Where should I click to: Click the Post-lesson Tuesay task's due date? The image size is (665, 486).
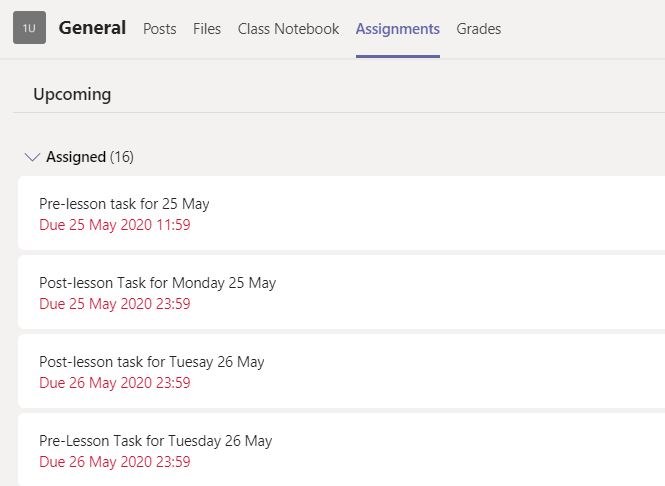(115, 383)
